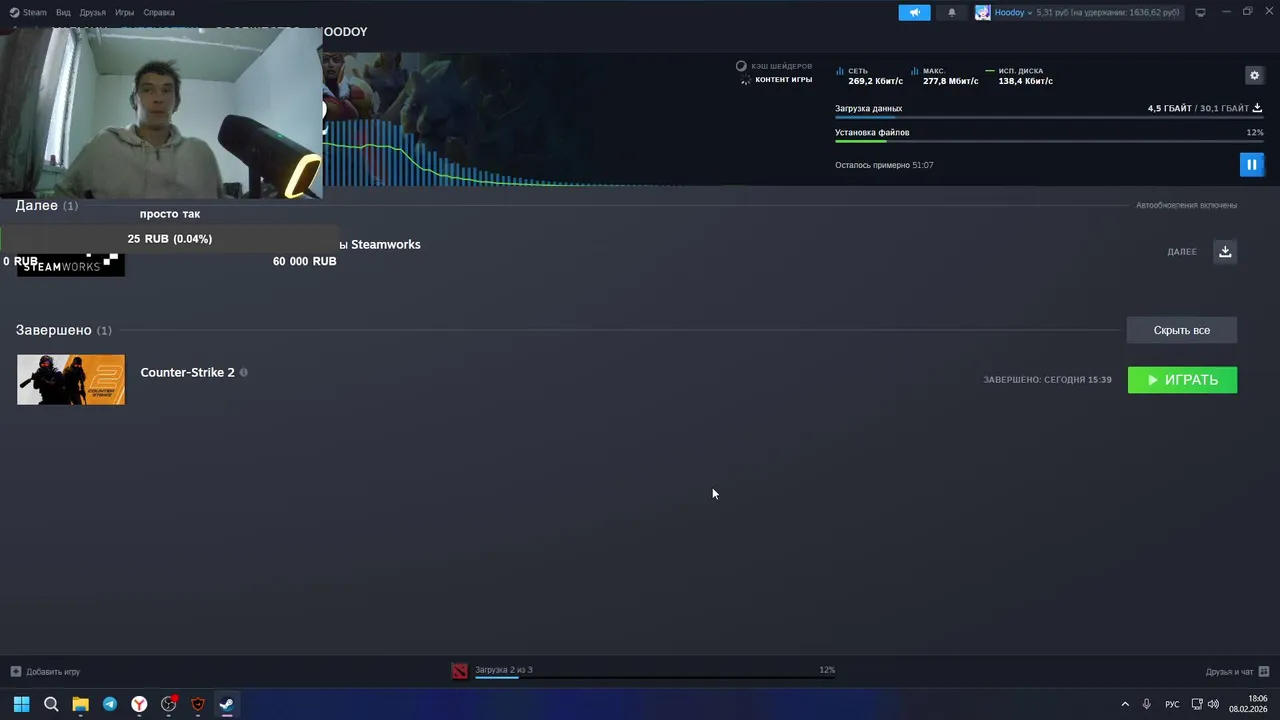Open the Steam menu
This screenshot has width=1280, height=720.
coord(29,13)
